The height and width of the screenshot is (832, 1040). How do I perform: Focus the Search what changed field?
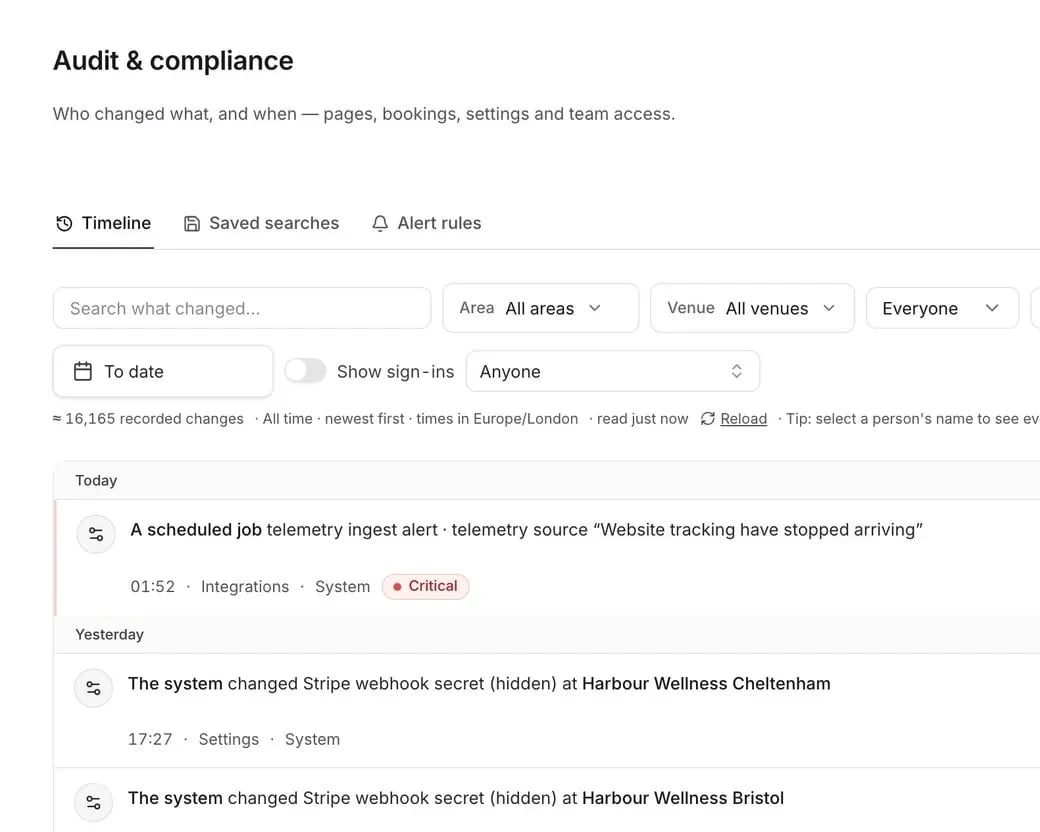coord(242,309)
